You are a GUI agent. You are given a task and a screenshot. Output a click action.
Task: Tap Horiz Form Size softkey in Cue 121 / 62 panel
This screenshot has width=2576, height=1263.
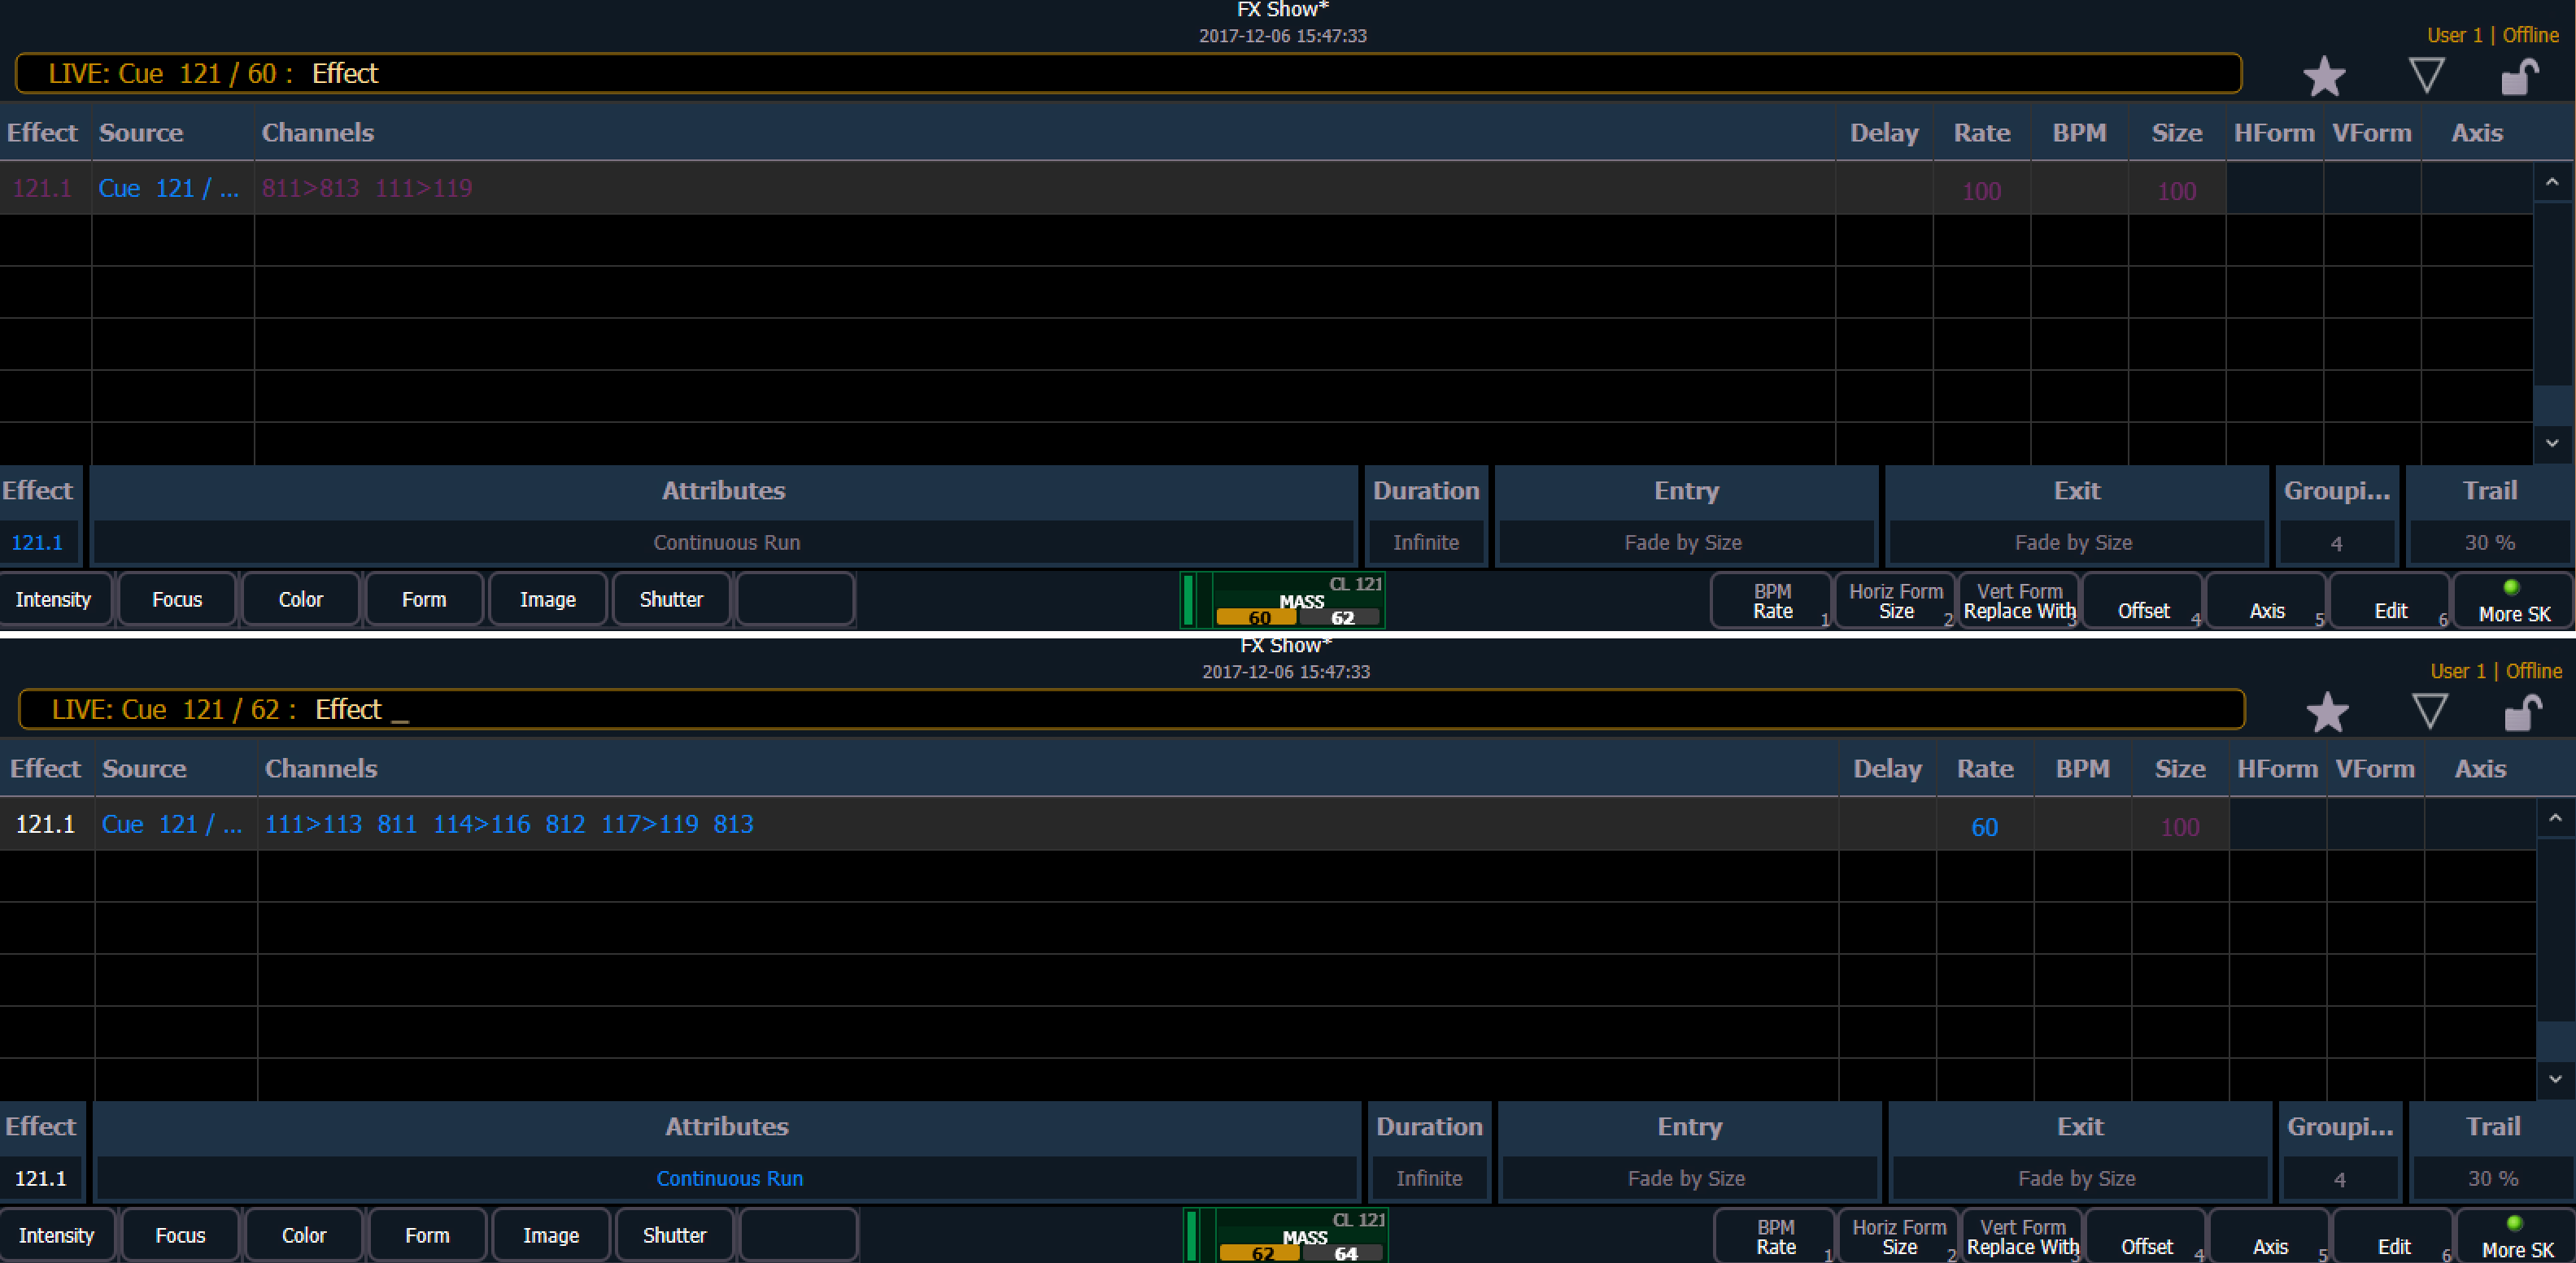click(x=1898, y=1237)
